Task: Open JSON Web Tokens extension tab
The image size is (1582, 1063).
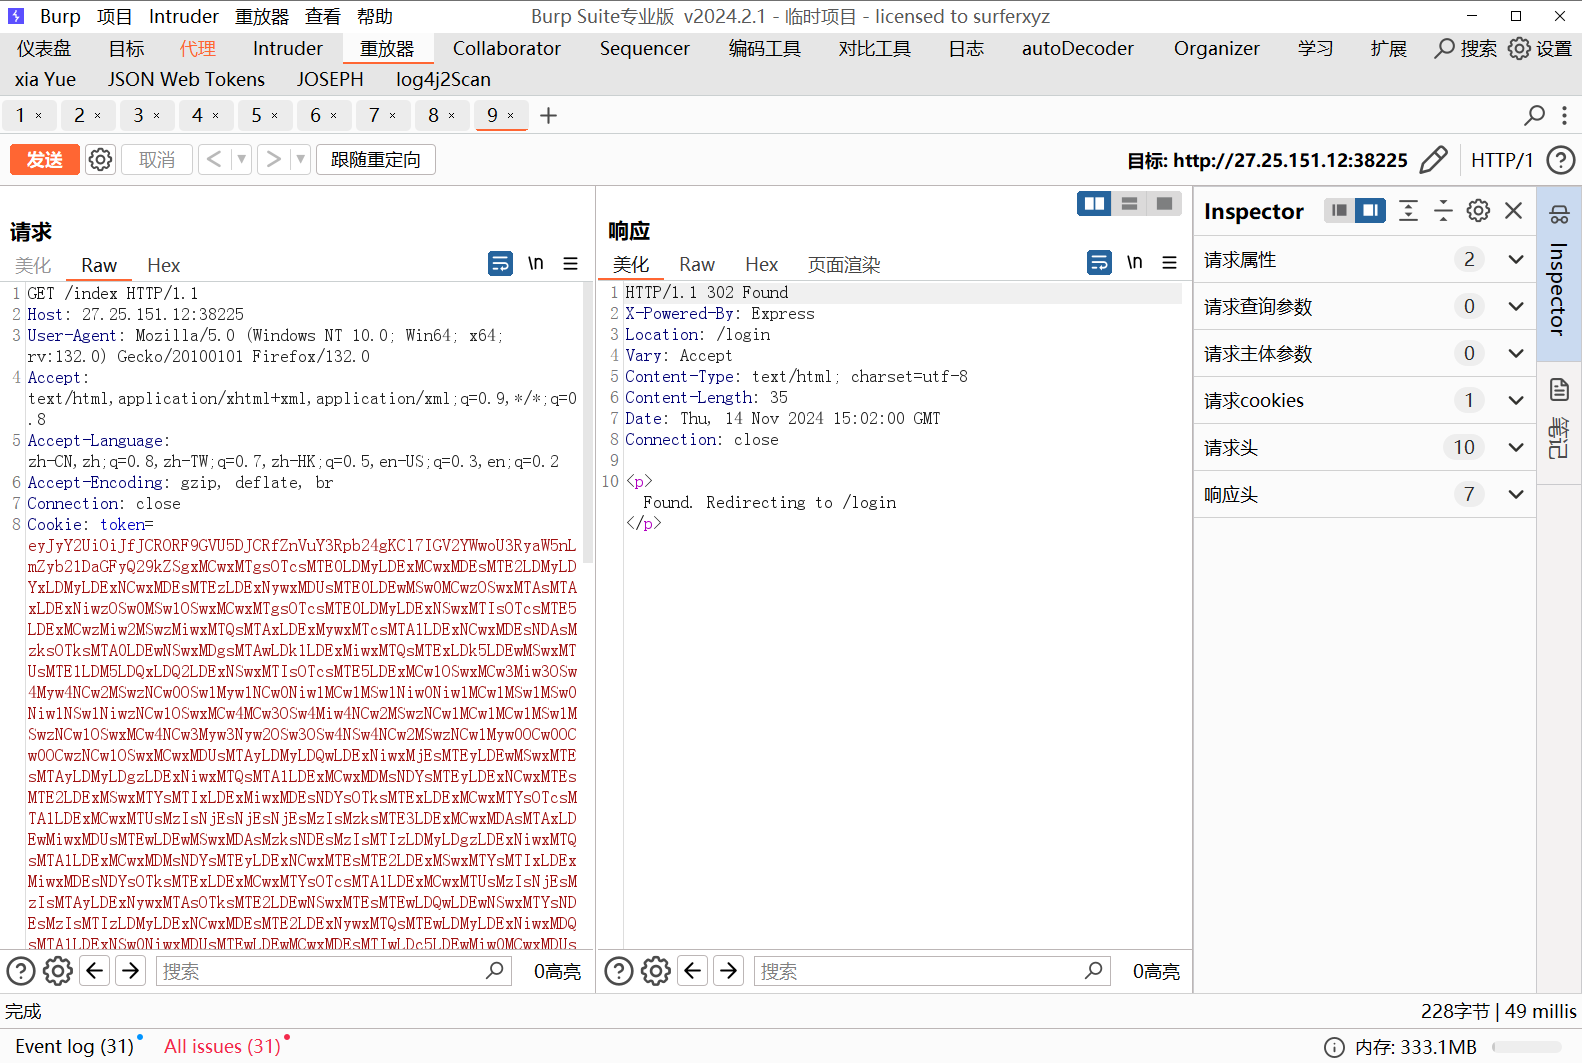Action: click(187, 80)
